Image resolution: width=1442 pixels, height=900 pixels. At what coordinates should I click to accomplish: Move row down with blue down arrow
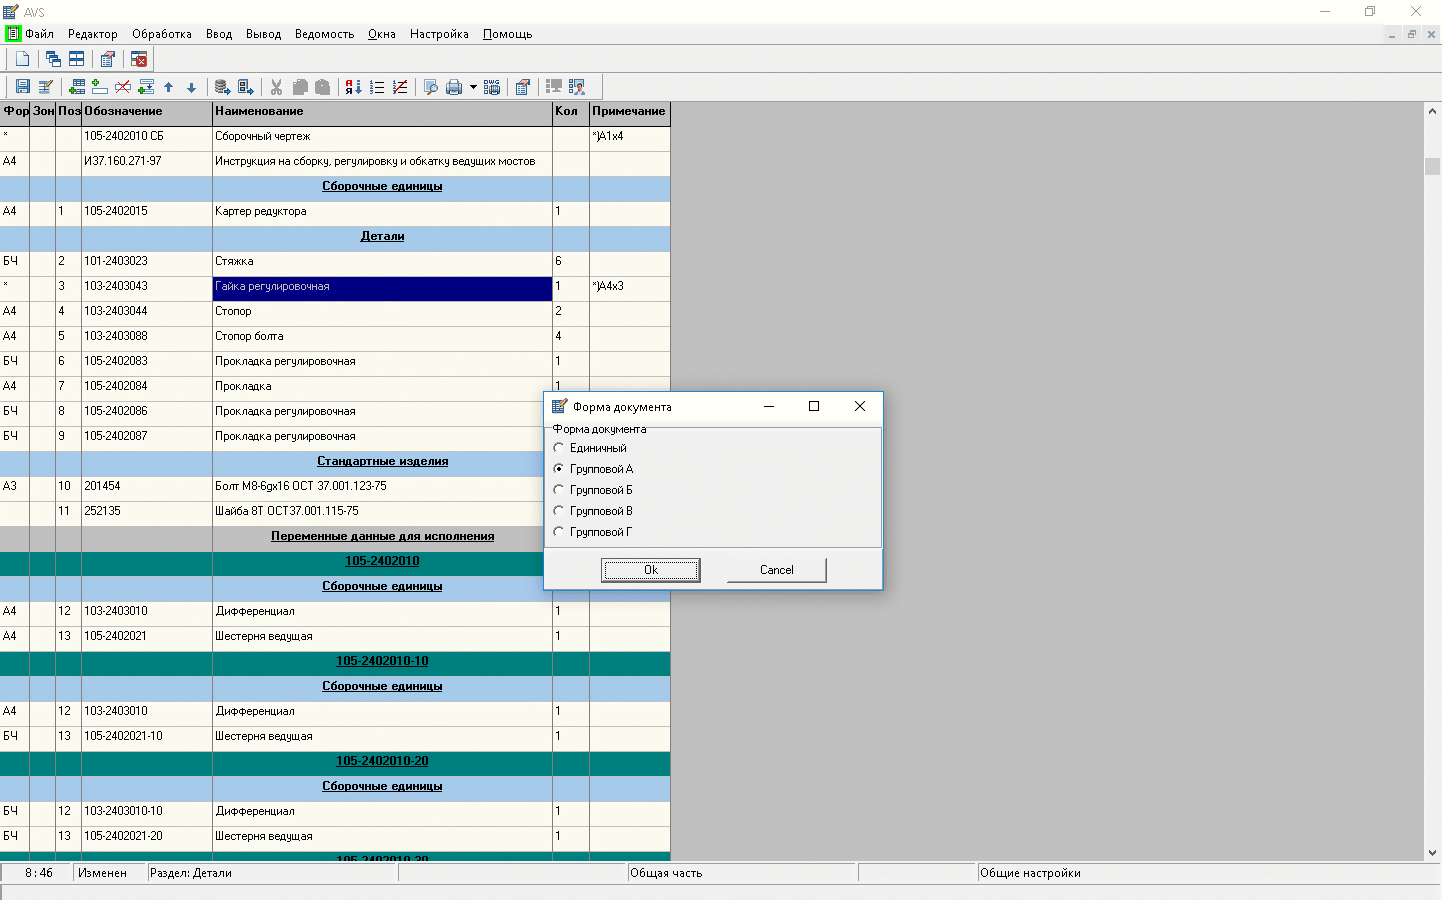point(191,87)
